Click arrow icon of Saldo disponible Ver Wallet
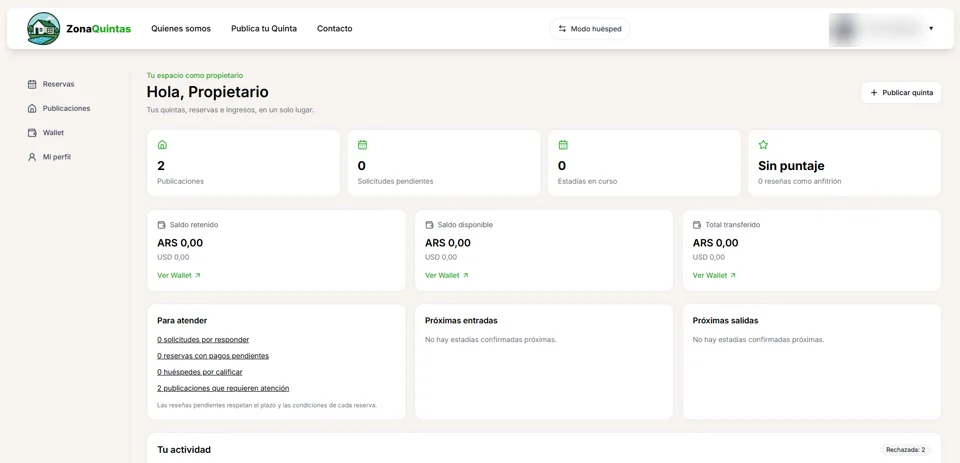The height and width of the screenshot is (463, 960). click(x=465, y=276)
